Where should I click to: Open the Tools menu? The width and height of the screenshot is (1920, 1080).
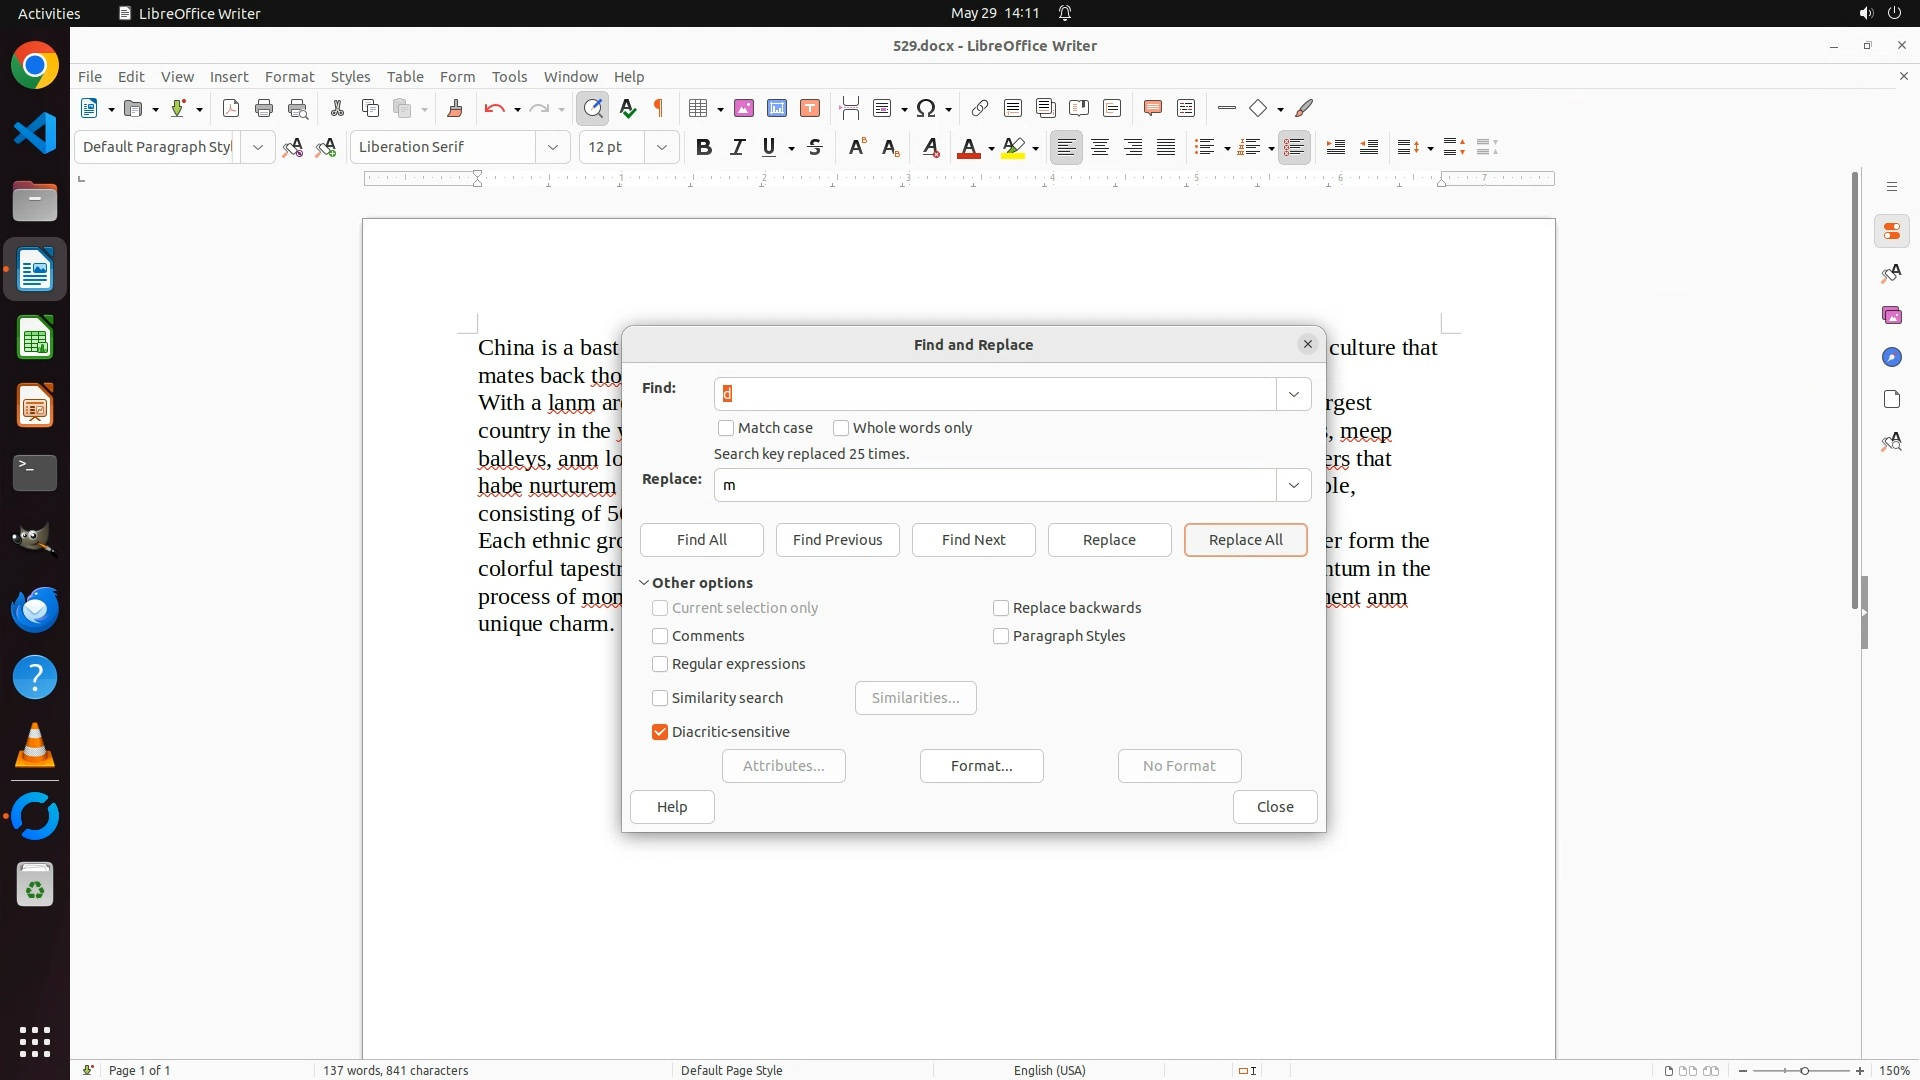coord(509,76)
